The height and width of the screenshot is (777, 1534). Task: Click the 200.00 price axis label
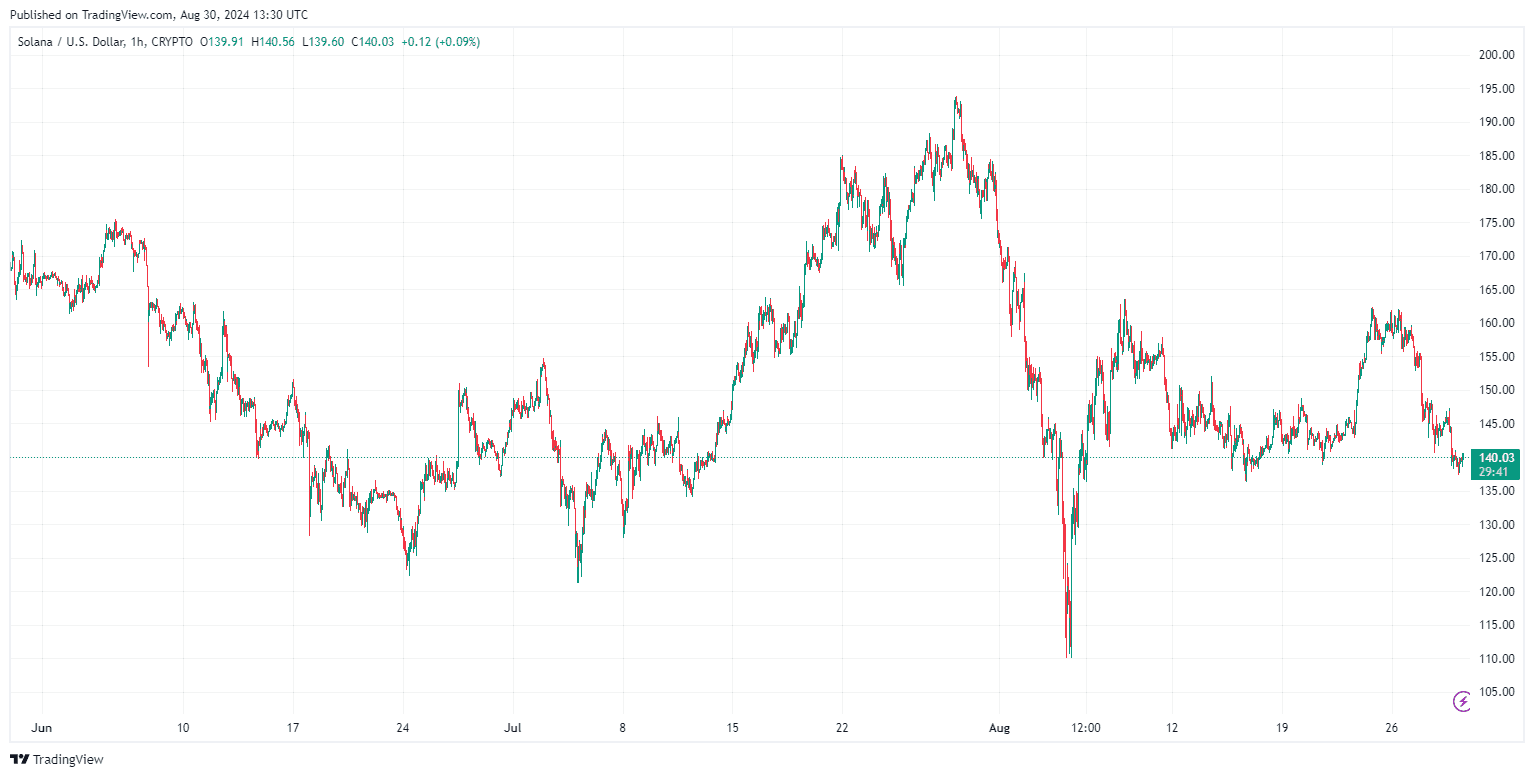(1496, 55)
